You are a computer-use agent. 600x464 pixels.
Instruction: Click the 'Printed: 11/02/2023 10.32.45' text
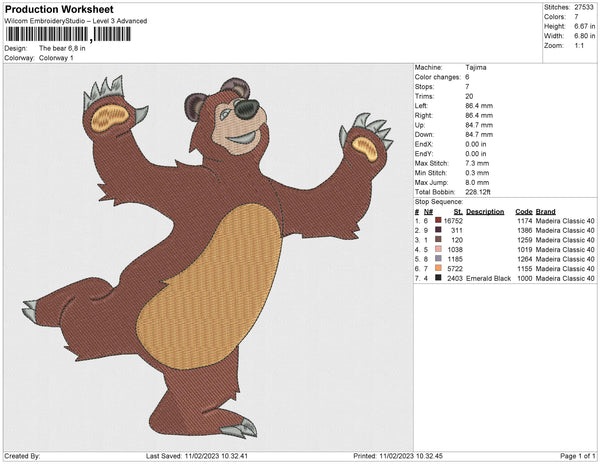398,456
